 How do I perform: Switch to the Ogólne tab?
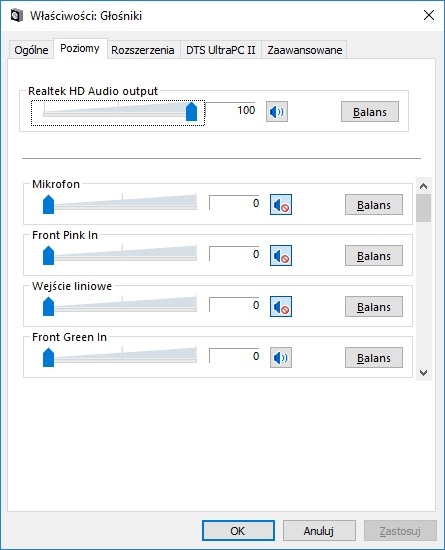click(32, 50)
